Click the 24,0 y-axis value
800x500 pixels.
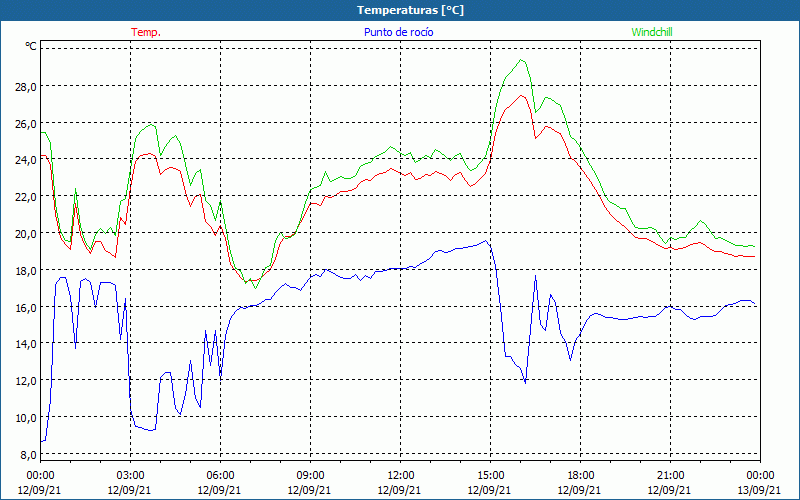point(26,160)
